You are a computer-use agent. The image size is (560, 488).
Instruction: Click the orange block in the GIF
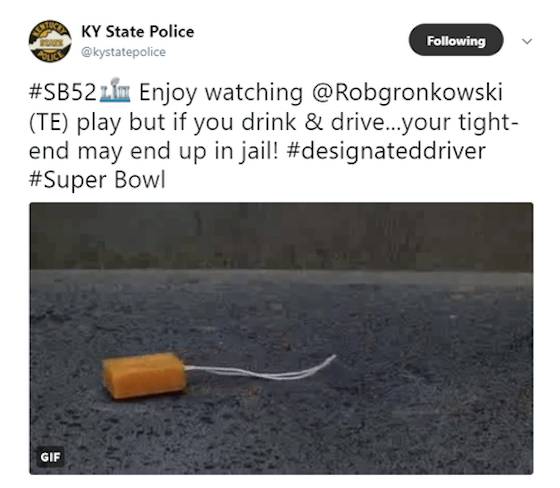click(144, 375)
